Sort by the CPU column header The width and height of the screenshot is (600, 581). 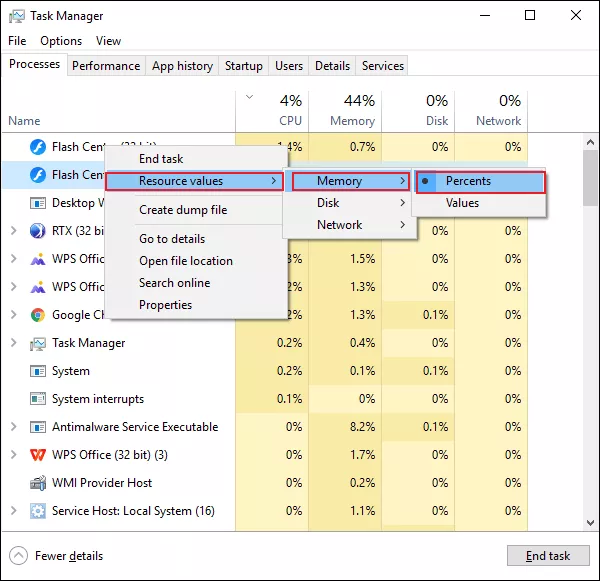[x=272, y=111]
